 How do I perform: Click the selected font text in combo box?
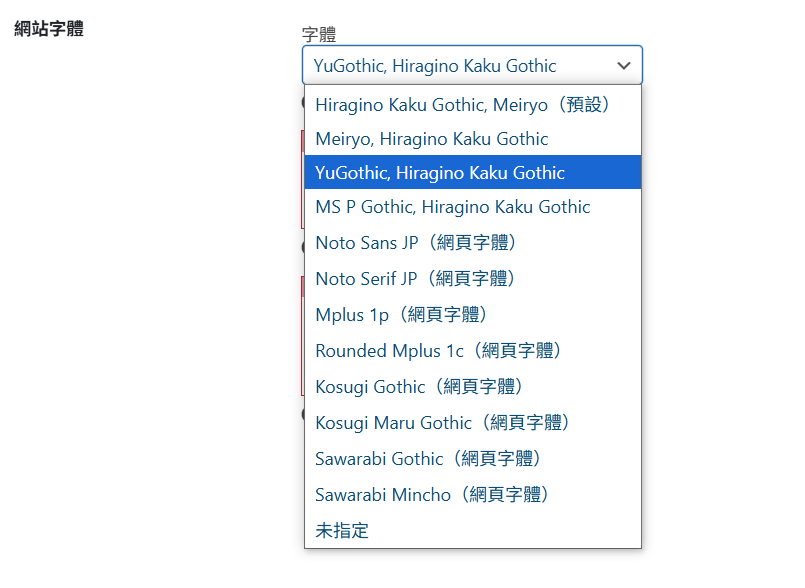[x=435, y=66]
